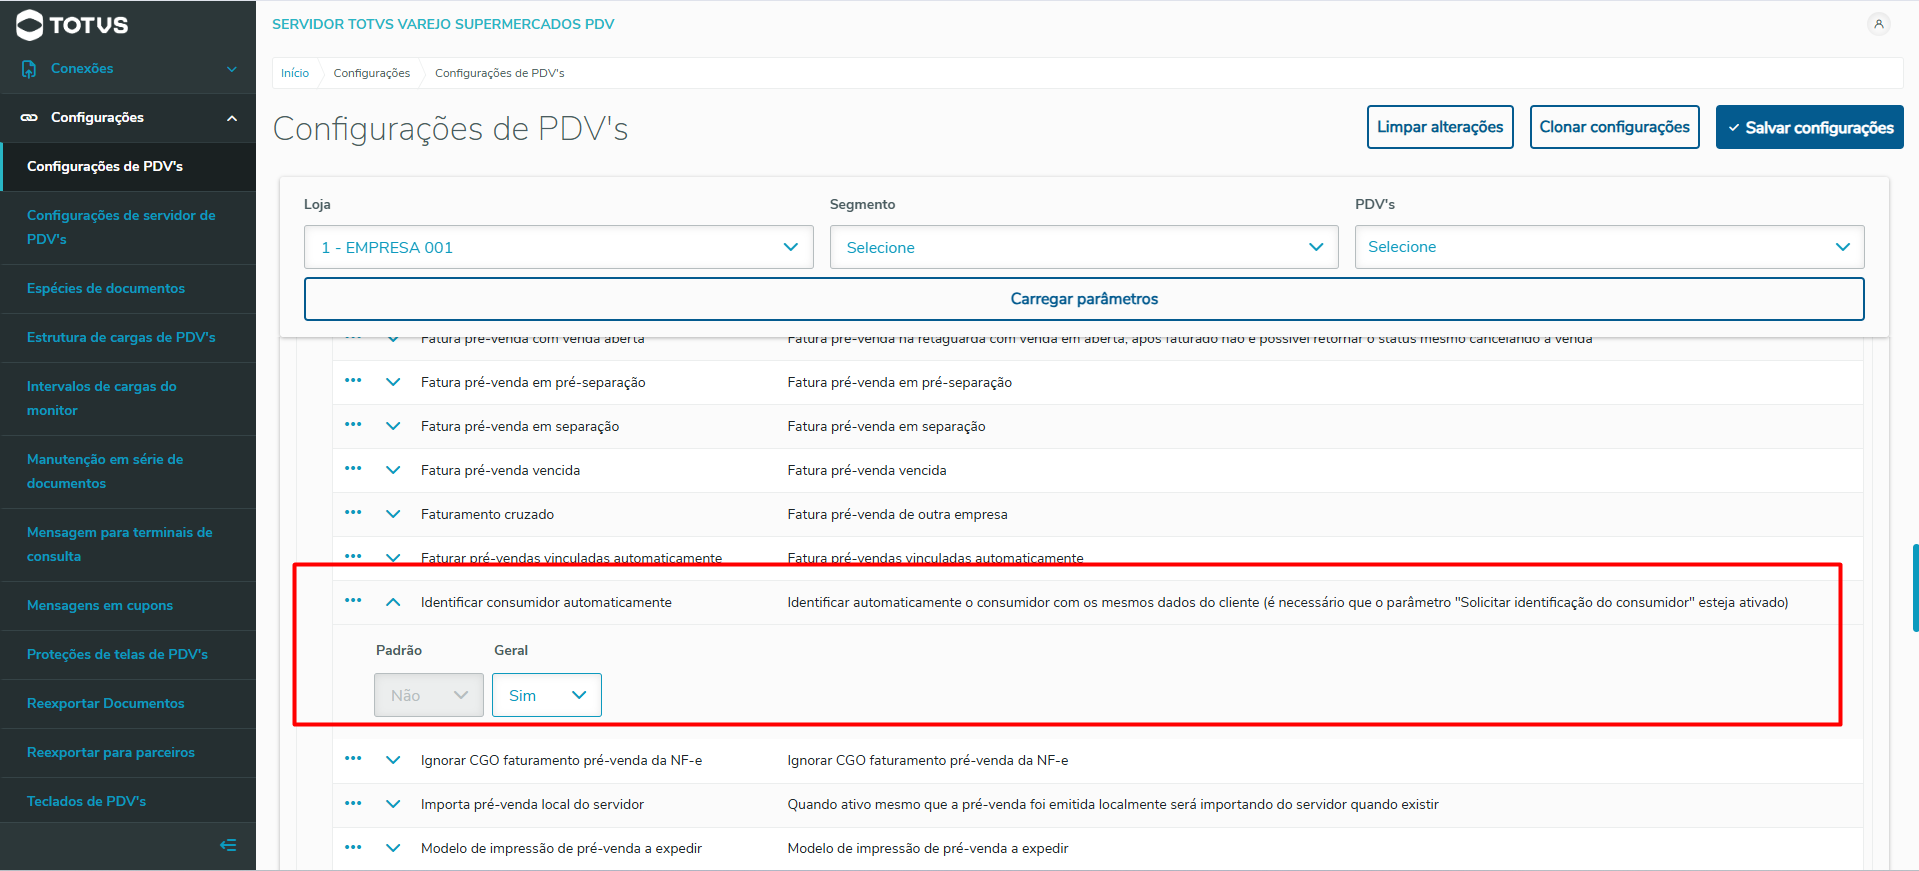Viewport: 1919px width, 871px height.
Task: Open options dots for Modelo de impressão
Action: [353, 847]
